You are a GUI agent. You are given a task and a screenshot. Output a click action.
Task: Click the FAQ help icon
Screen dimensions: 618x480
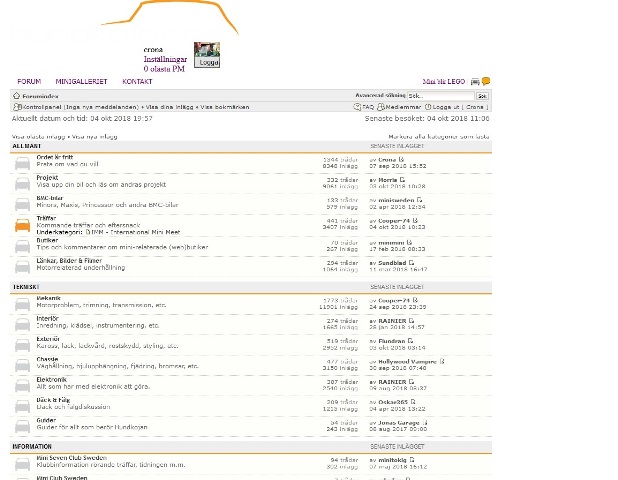(x=357, y=107)
